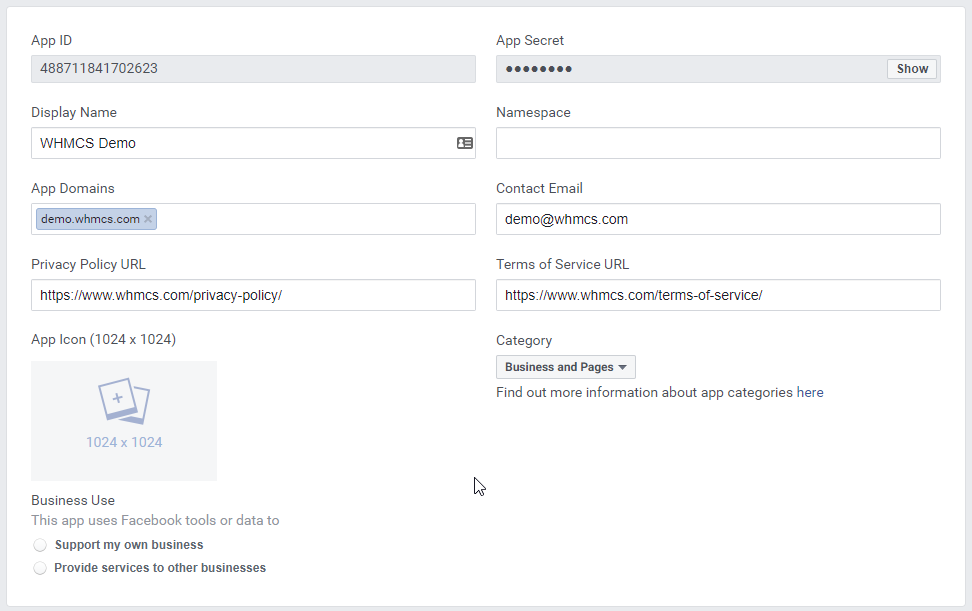Click the 'App Icon (1024 x 1024)' label

tap(104, 340)
